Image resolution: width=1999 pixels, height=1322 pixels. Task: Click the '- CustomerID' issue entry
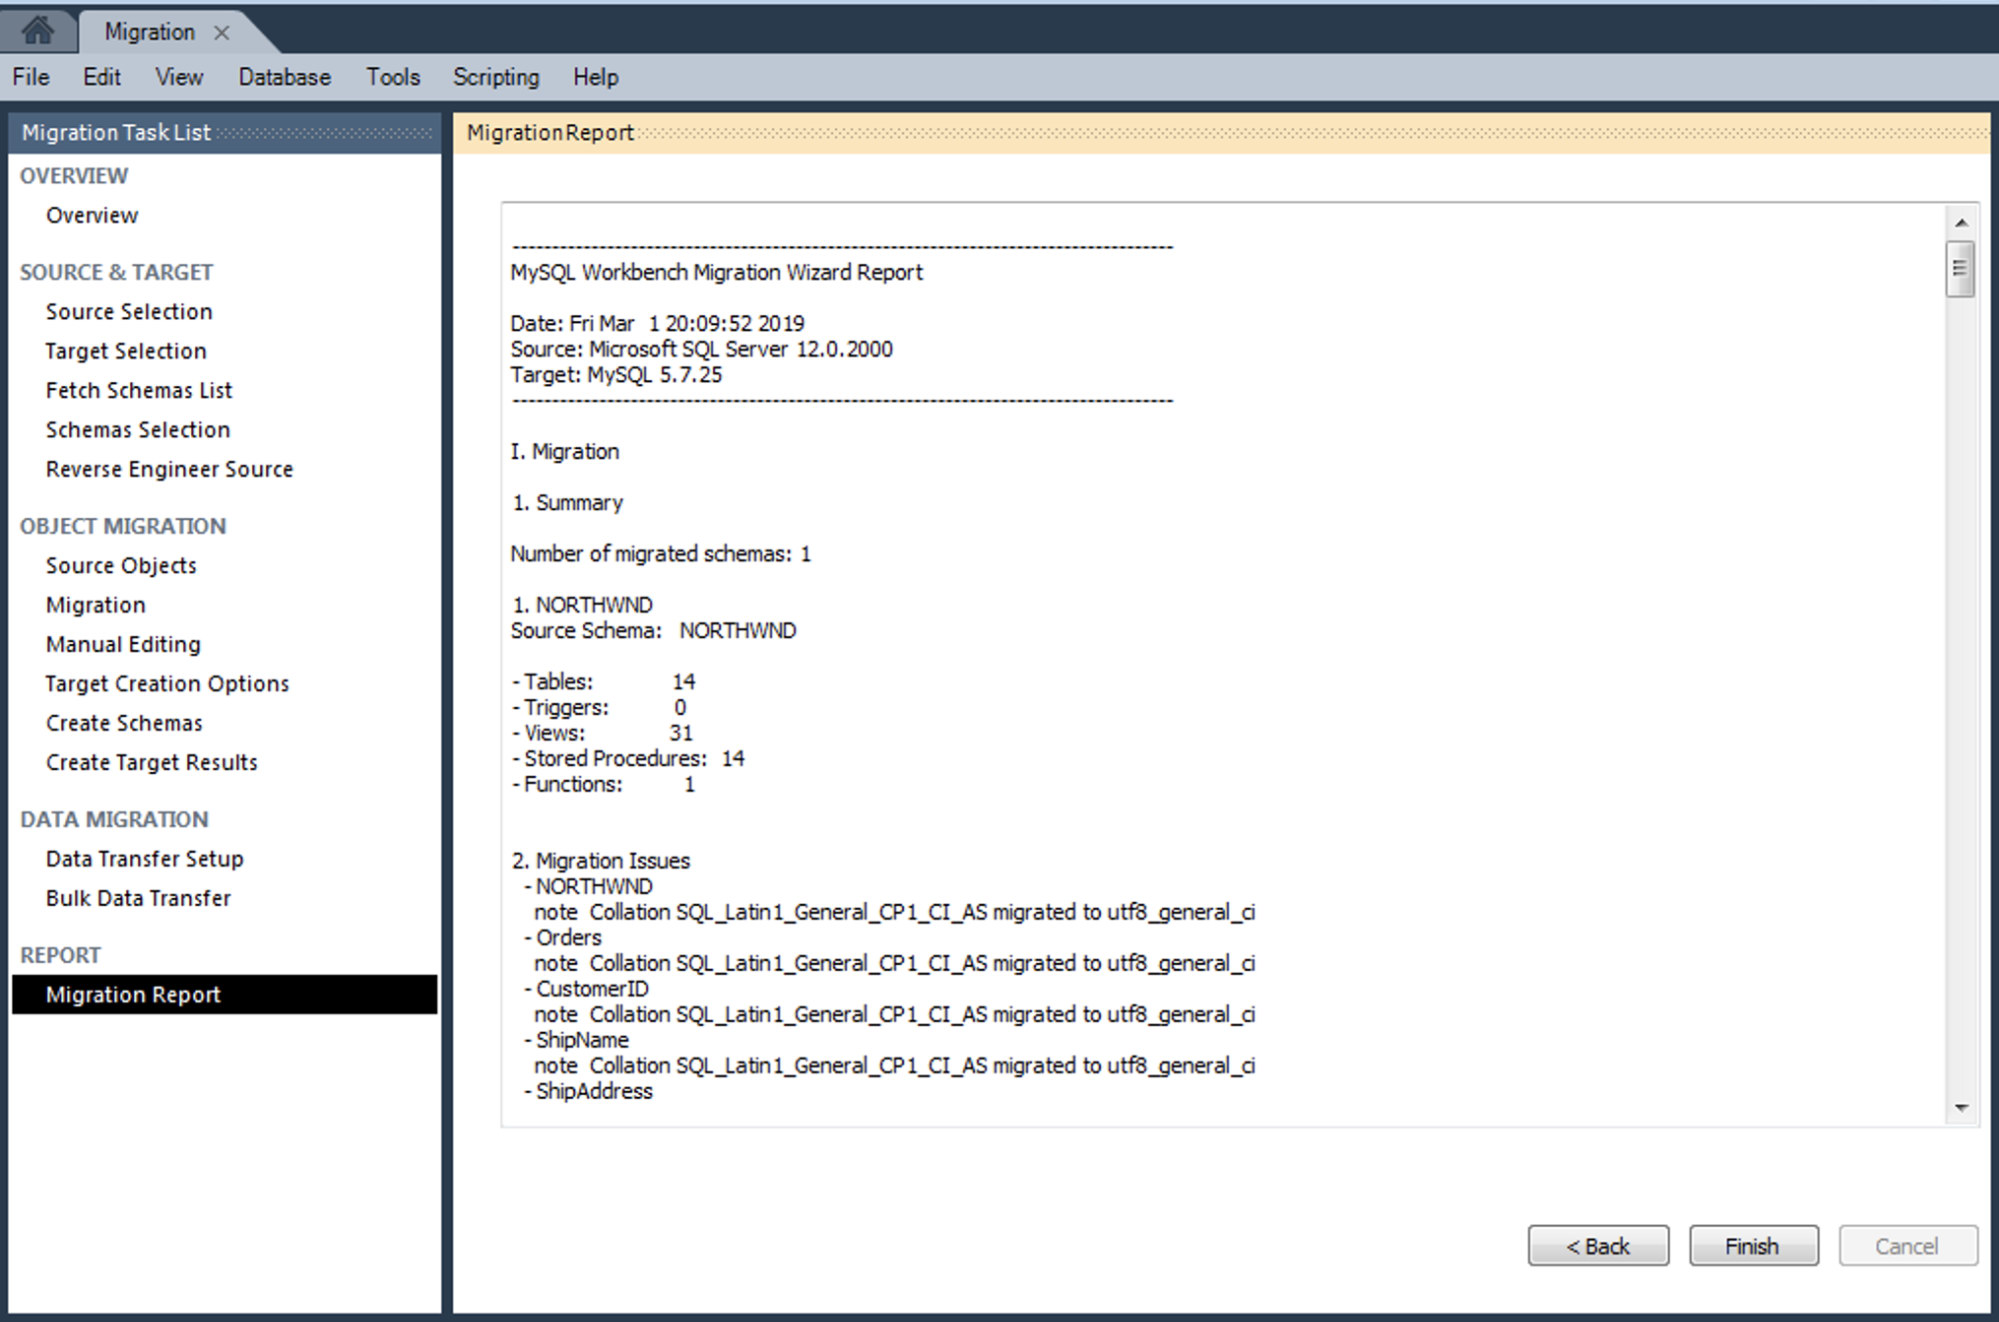[586, 988]
